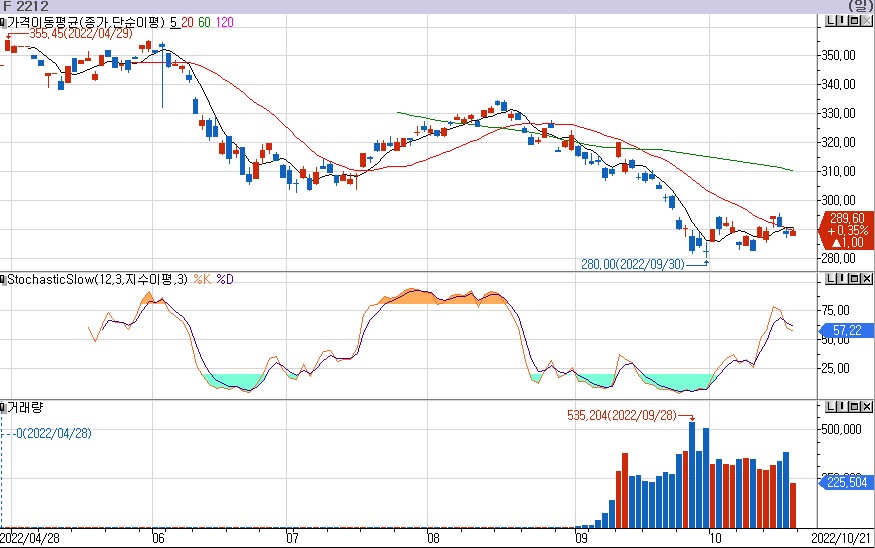The height and width of the screenshot is (548, 875).
Task: Click the 535,204(2022/09/28) peak volume annotation
Action: coord(622,415)
